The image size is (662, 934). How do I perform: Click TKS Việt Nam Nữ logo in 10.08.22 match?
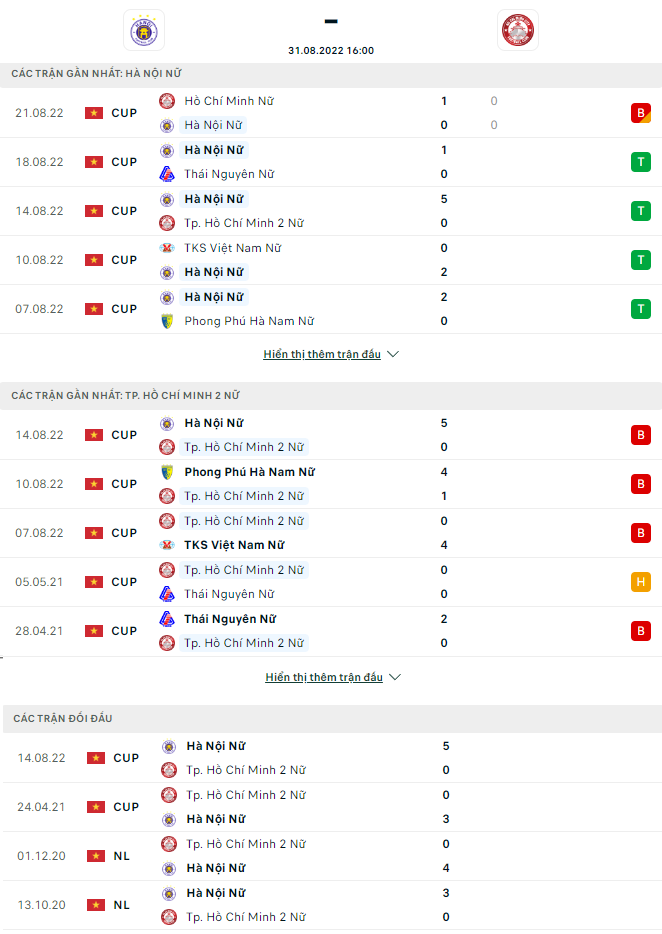tap(167, 248)
